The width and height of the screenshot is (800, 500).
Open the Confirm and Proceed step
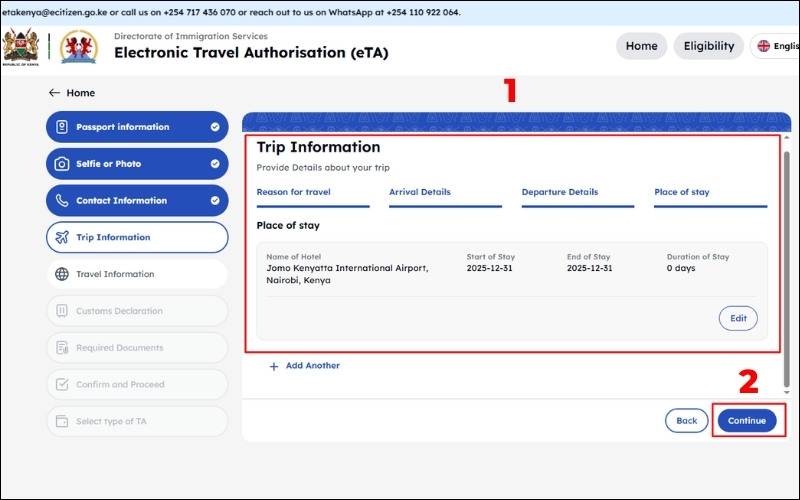(x=137, y=384)
